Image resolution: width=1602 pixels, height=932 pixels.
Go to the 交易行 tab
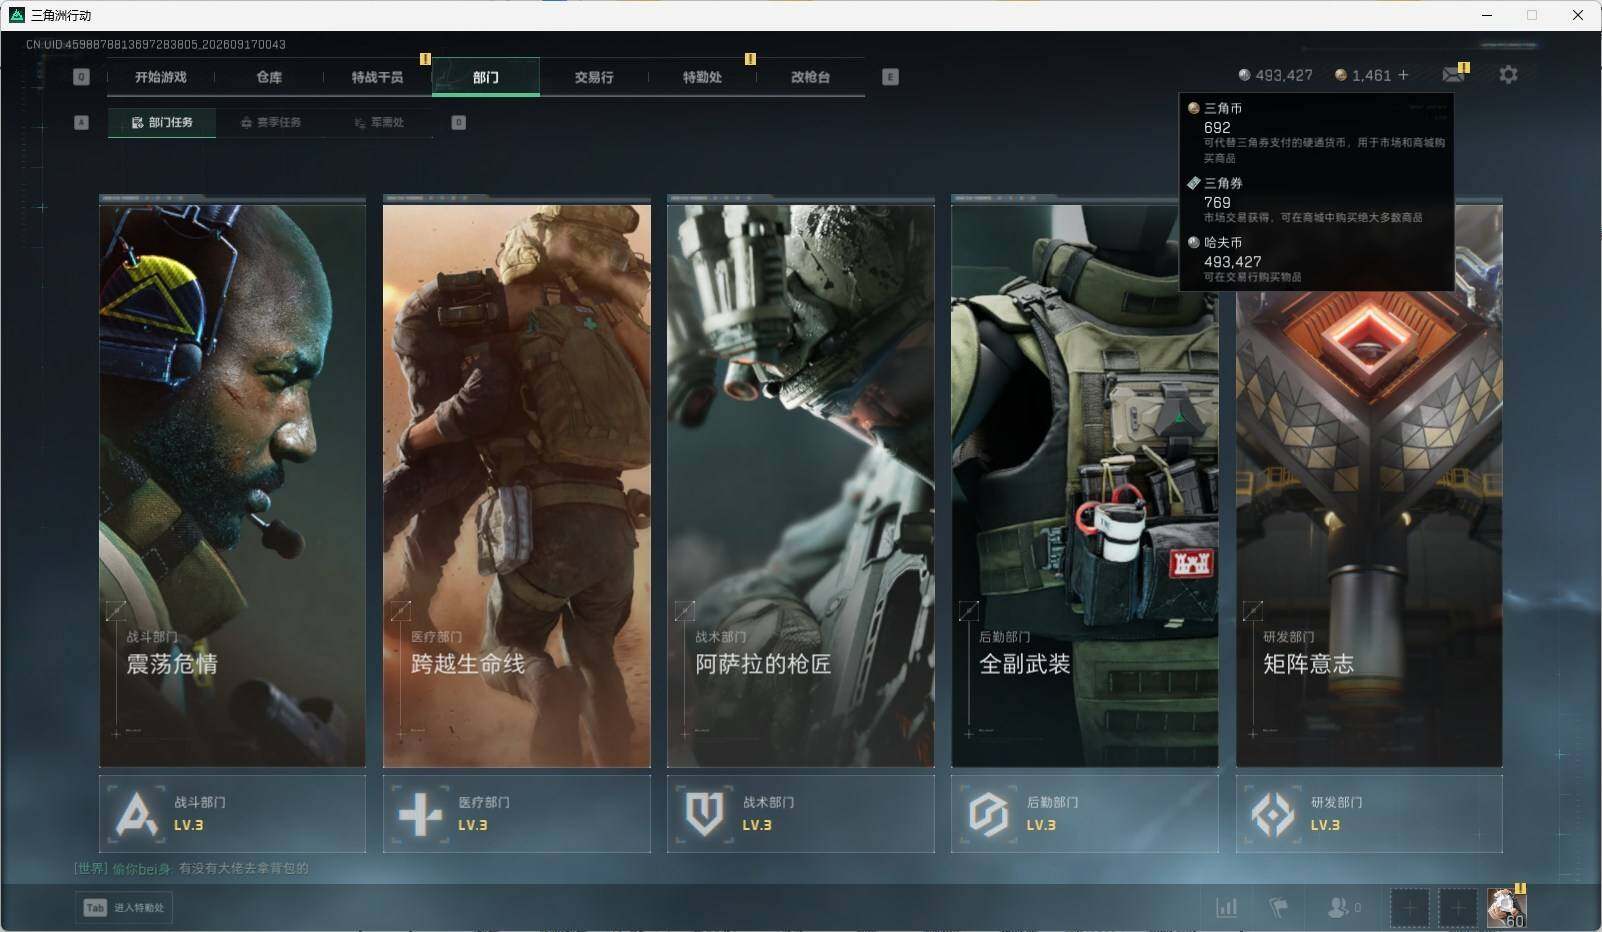click(594, 77)
